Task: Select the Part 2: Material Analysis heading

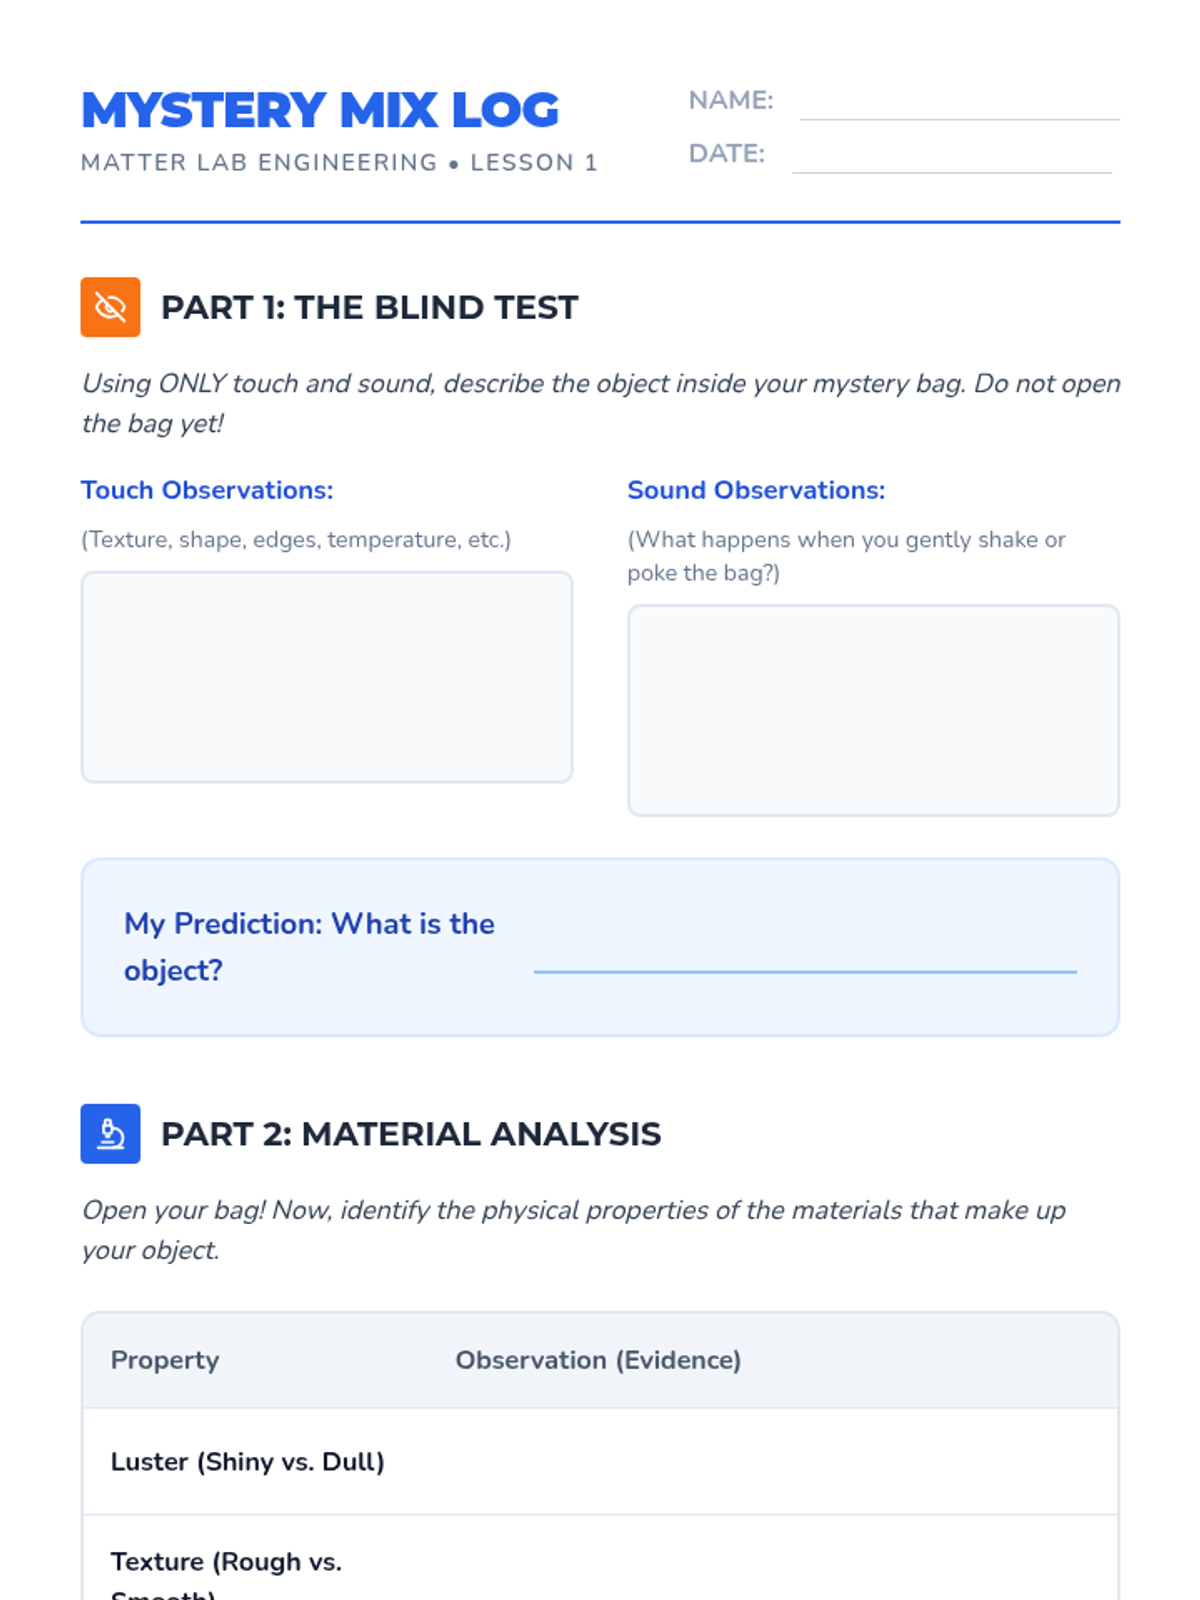Action: point(411,1134)
